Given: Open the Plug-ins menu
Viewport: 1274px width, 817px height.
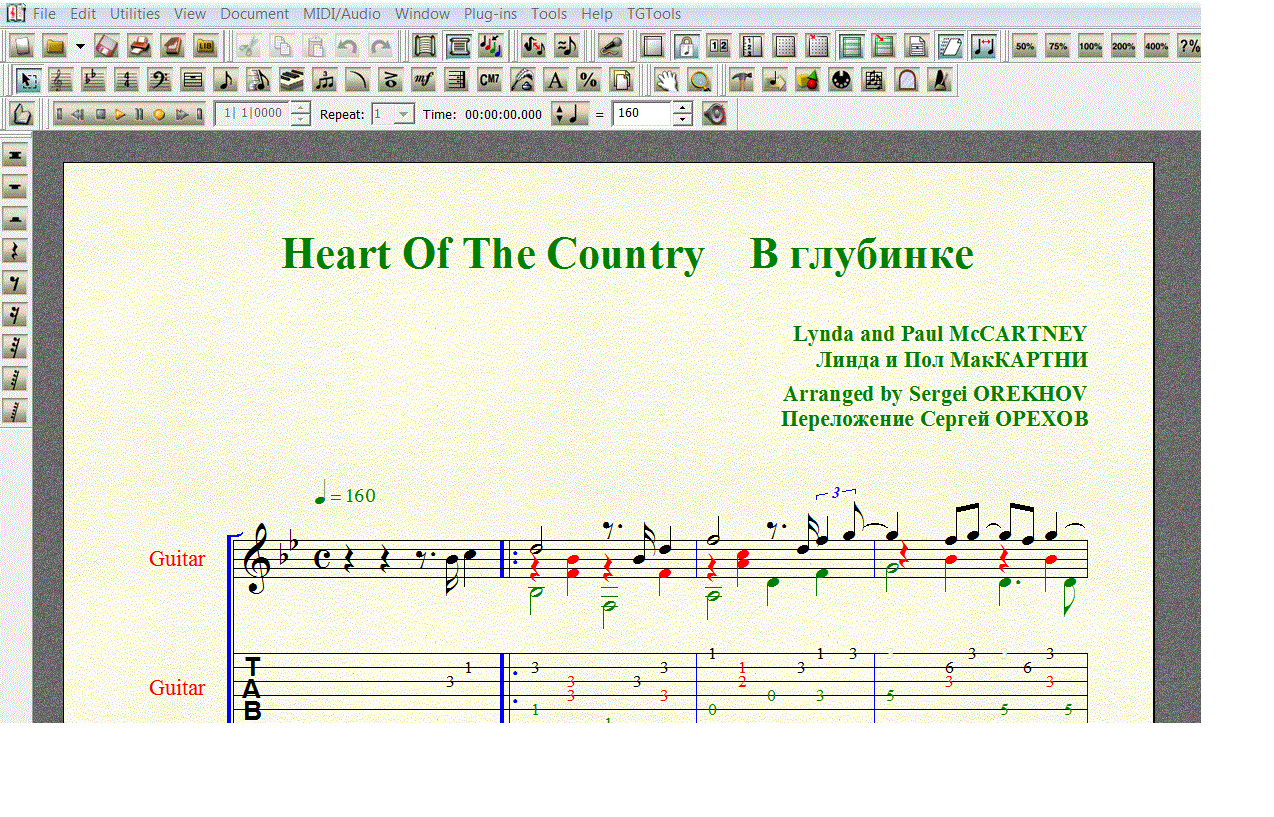Looking at the screenshot, I should click(490, 14).
